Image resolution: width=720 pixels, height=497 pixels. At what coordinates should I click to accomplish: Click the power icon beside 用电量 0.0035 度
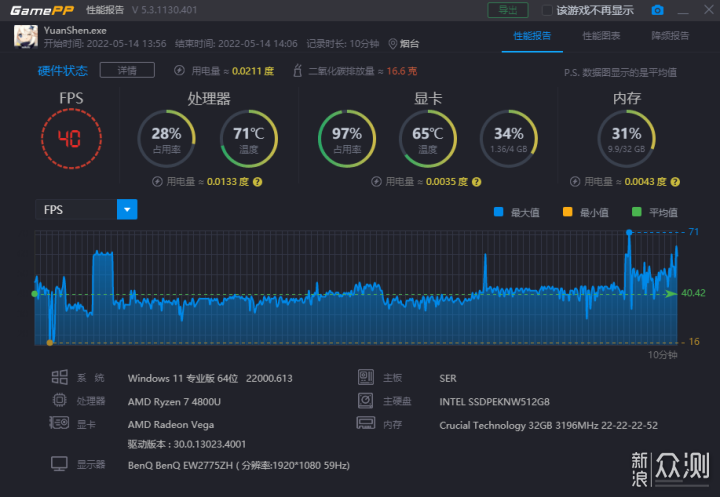click(377, 182)
